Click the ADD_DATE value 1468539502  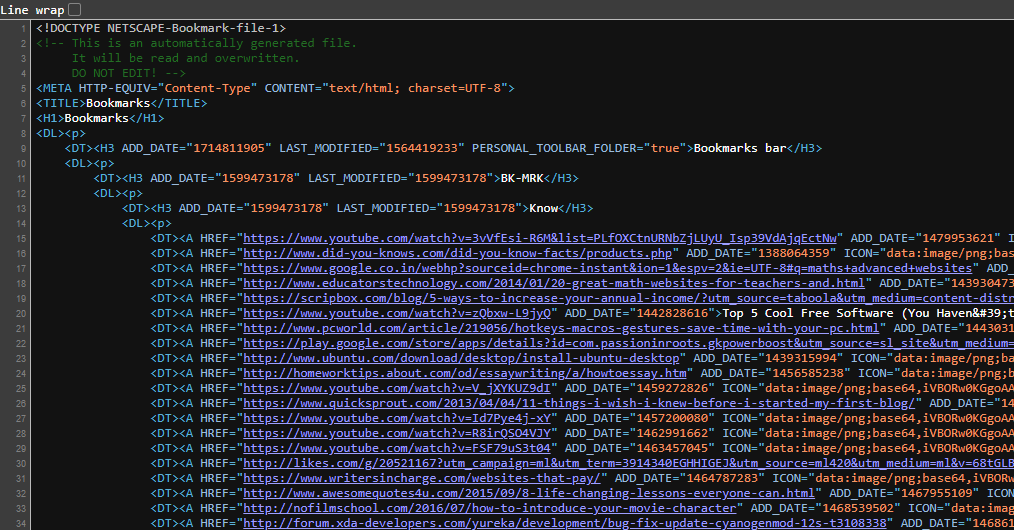tap(858, 508)
